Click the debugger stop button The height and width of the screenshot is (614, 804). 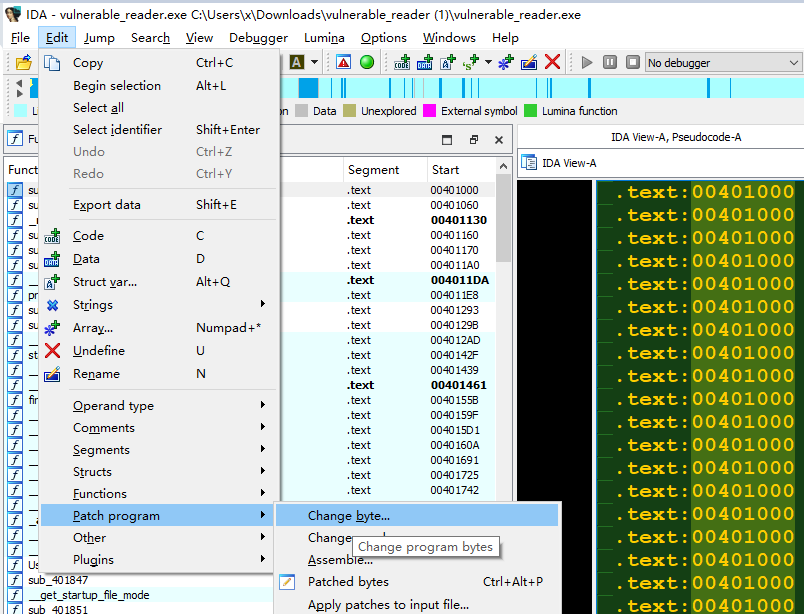point(633,63)
